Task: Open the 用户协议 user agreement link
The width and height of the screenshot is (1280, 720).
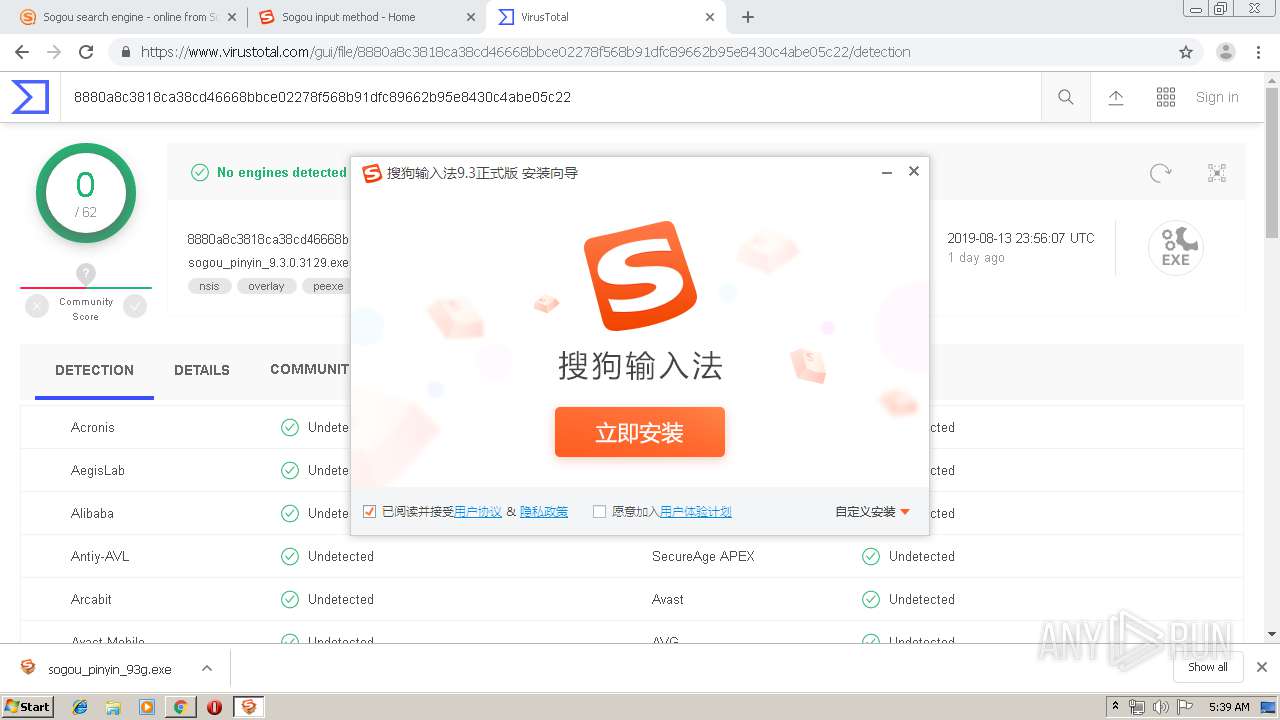Action: [x=478, y=511]
